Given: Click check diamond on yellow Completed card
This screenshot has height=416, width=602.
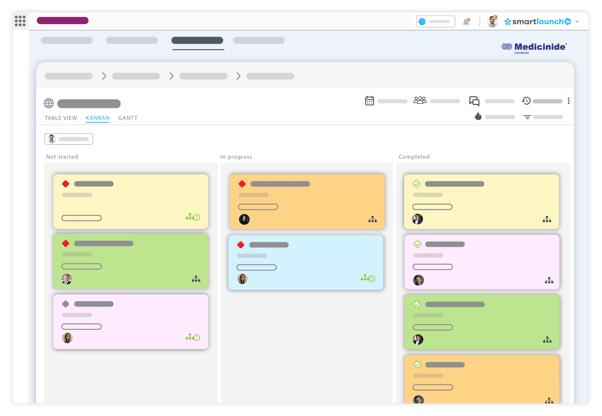Looking at the screenshot, I should click(417, 184).
